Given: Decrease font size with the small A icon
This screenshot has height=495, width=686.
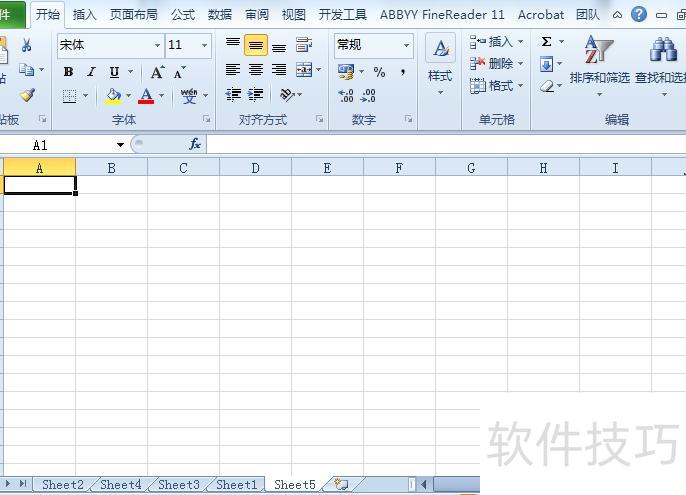Looking at the screenshot, I should pos(179,72).
